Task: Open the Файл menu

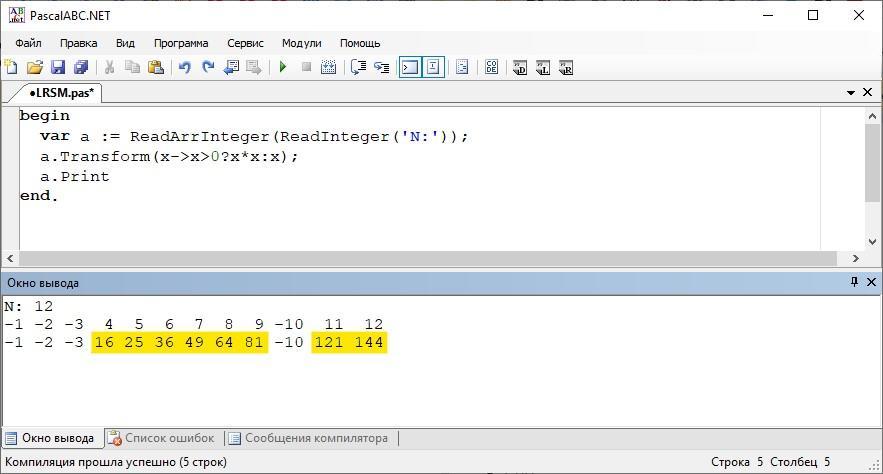Action: pos(28,43)
